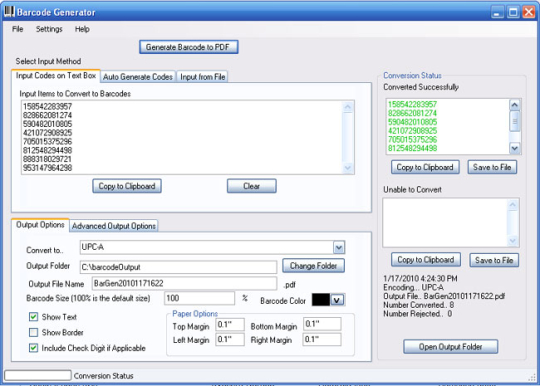Close the Barcode Generator window
The width and height of the screenshot is (540, 386).
click(x=529, y=12)
